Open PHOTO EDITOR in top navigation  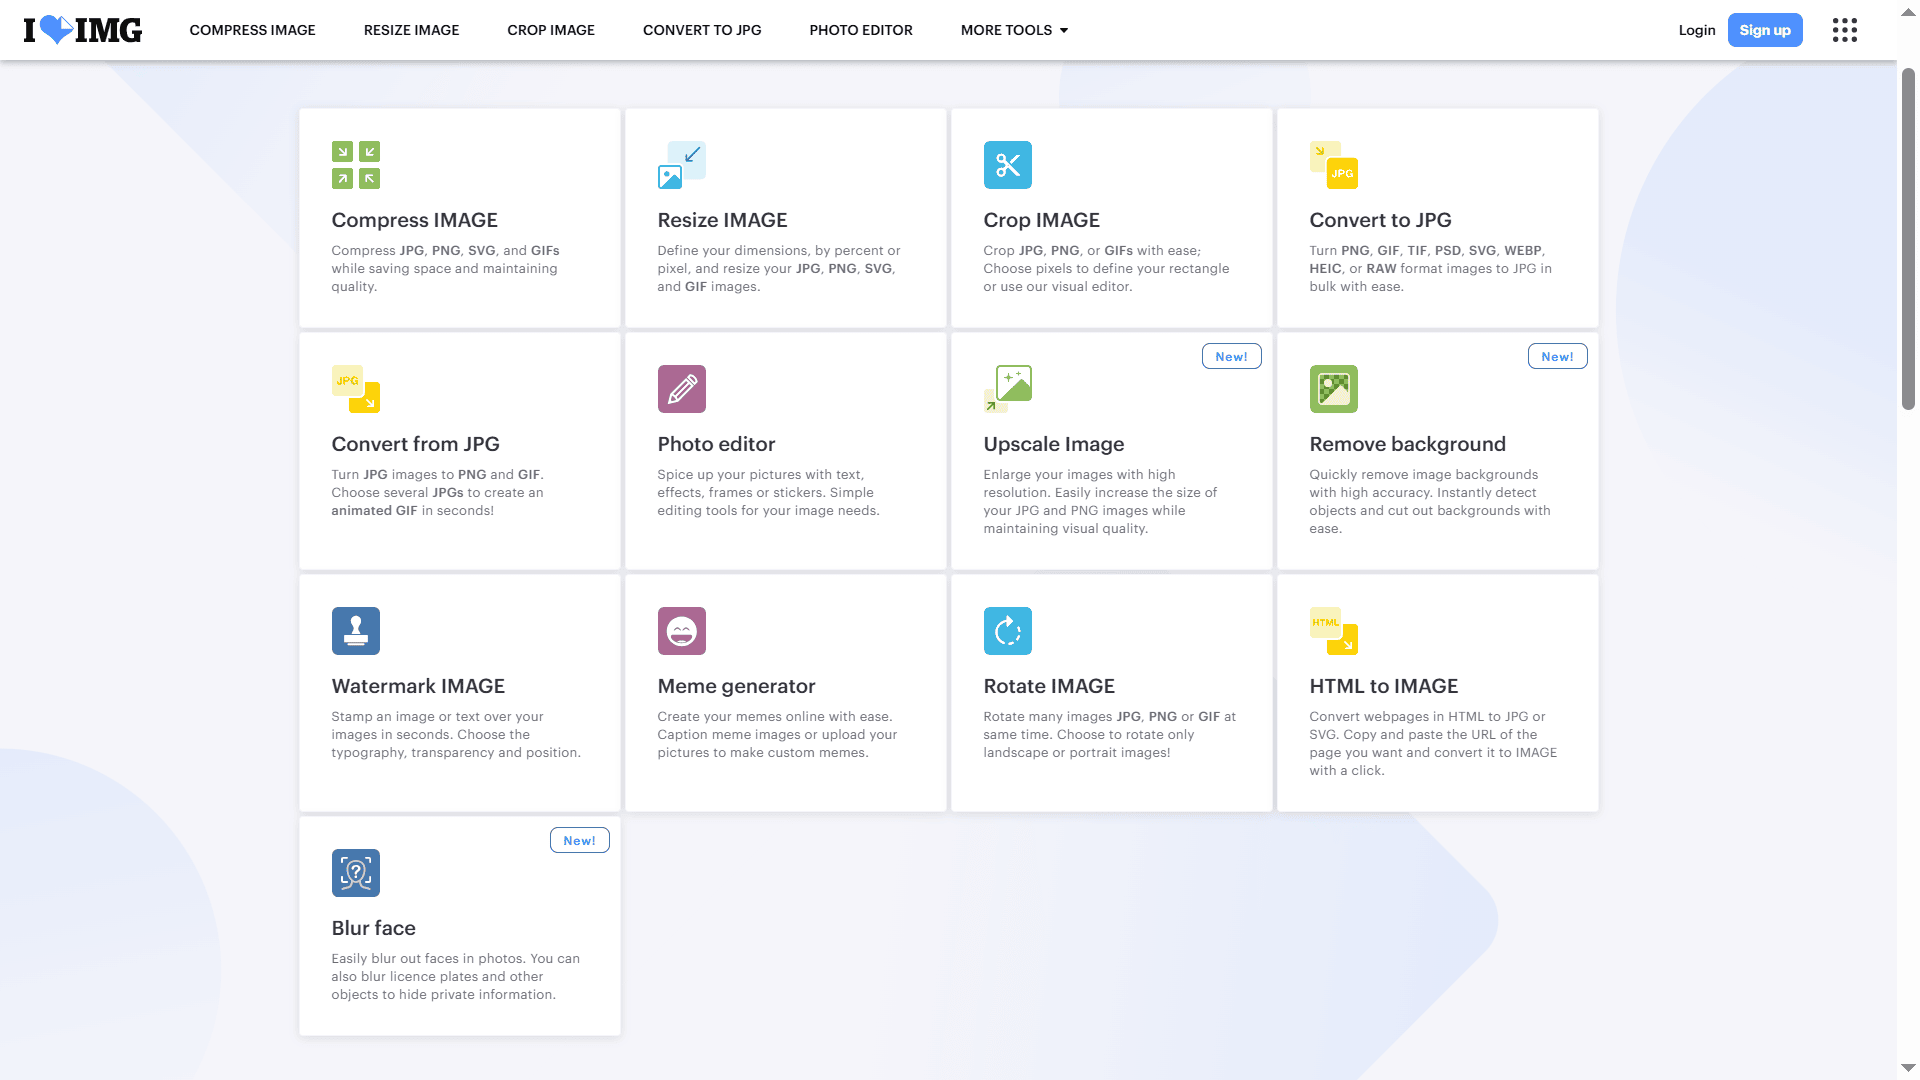861,30
